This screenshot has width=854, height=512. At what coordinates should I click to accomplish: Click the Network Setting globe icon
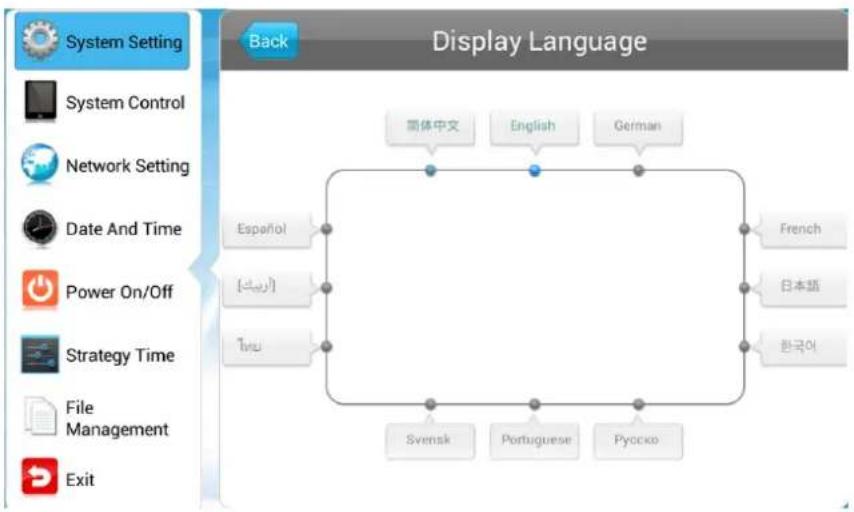[x=40, y=163]
